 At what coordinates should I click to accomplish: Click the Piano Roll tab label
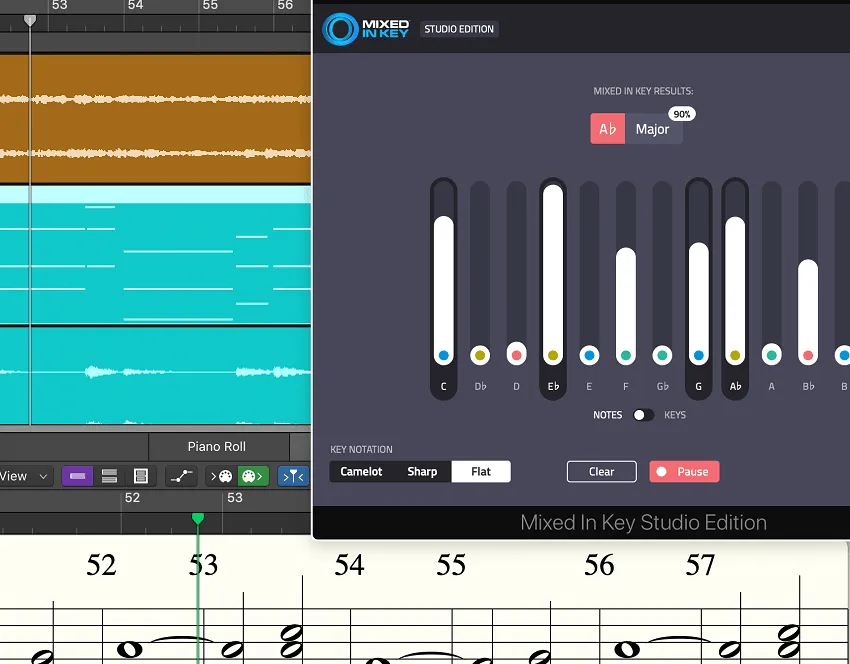218,447
